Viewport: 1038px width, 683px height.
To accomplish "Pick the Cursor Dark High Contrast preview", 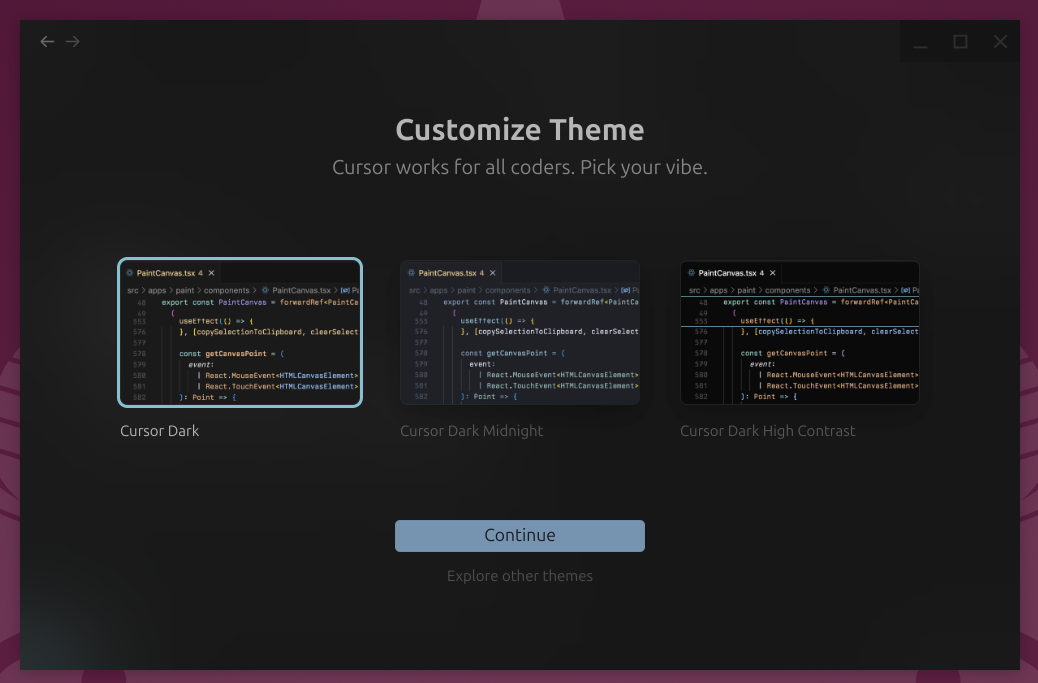I will click(x=800, y=332).
